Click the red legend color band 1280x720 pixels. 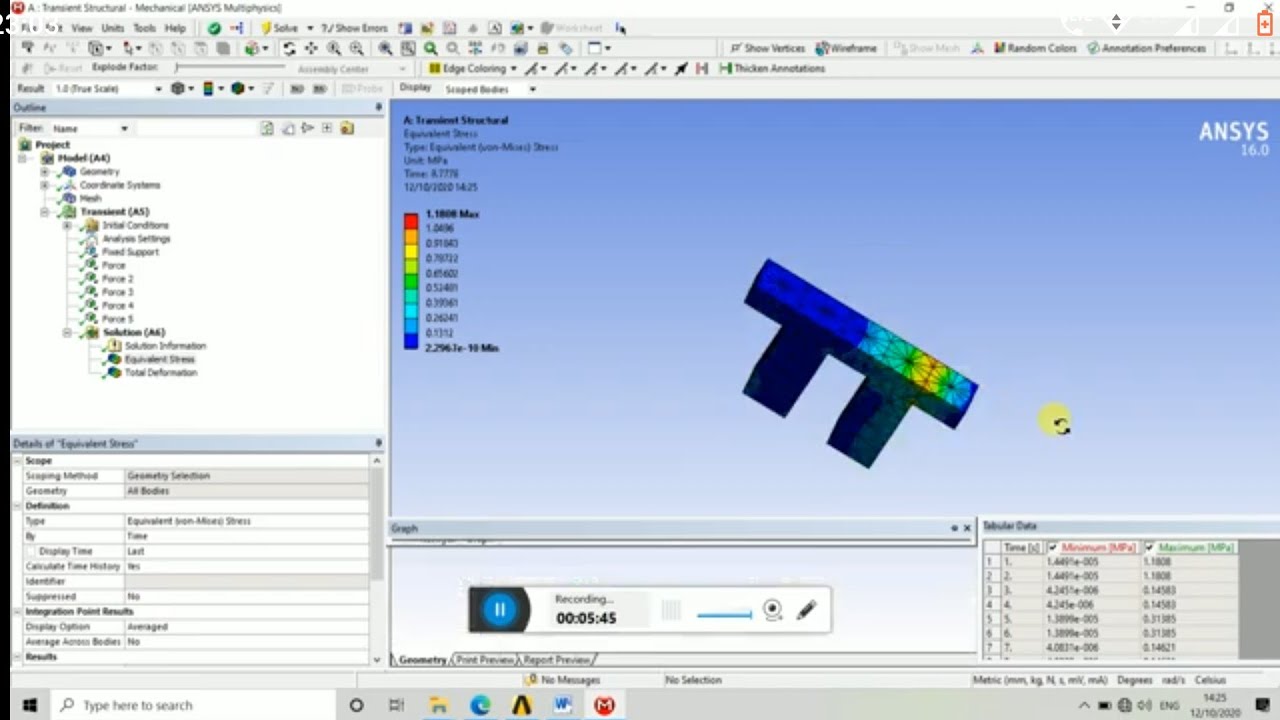(411, 221)
